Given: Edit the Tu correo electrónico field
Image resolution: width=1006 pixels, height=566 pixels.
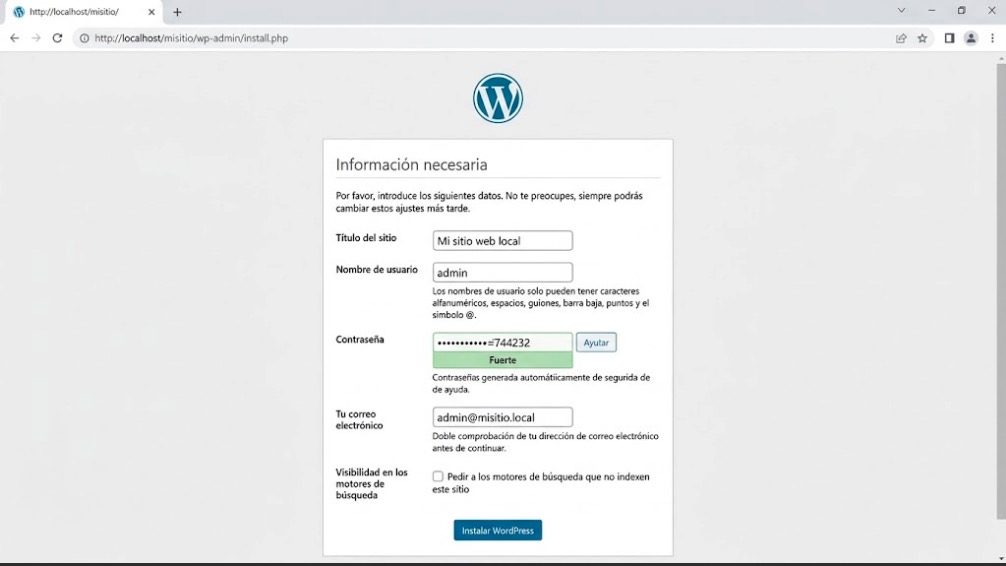Looking at the screenshot, I should tap(502, 417).
